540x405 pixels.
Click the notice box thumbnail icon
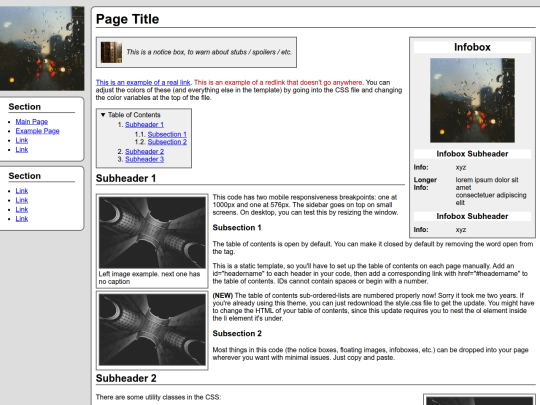point(111,52)
